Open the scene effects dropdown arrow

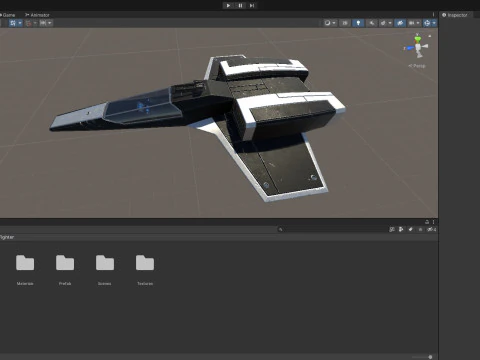click(390, 23)
